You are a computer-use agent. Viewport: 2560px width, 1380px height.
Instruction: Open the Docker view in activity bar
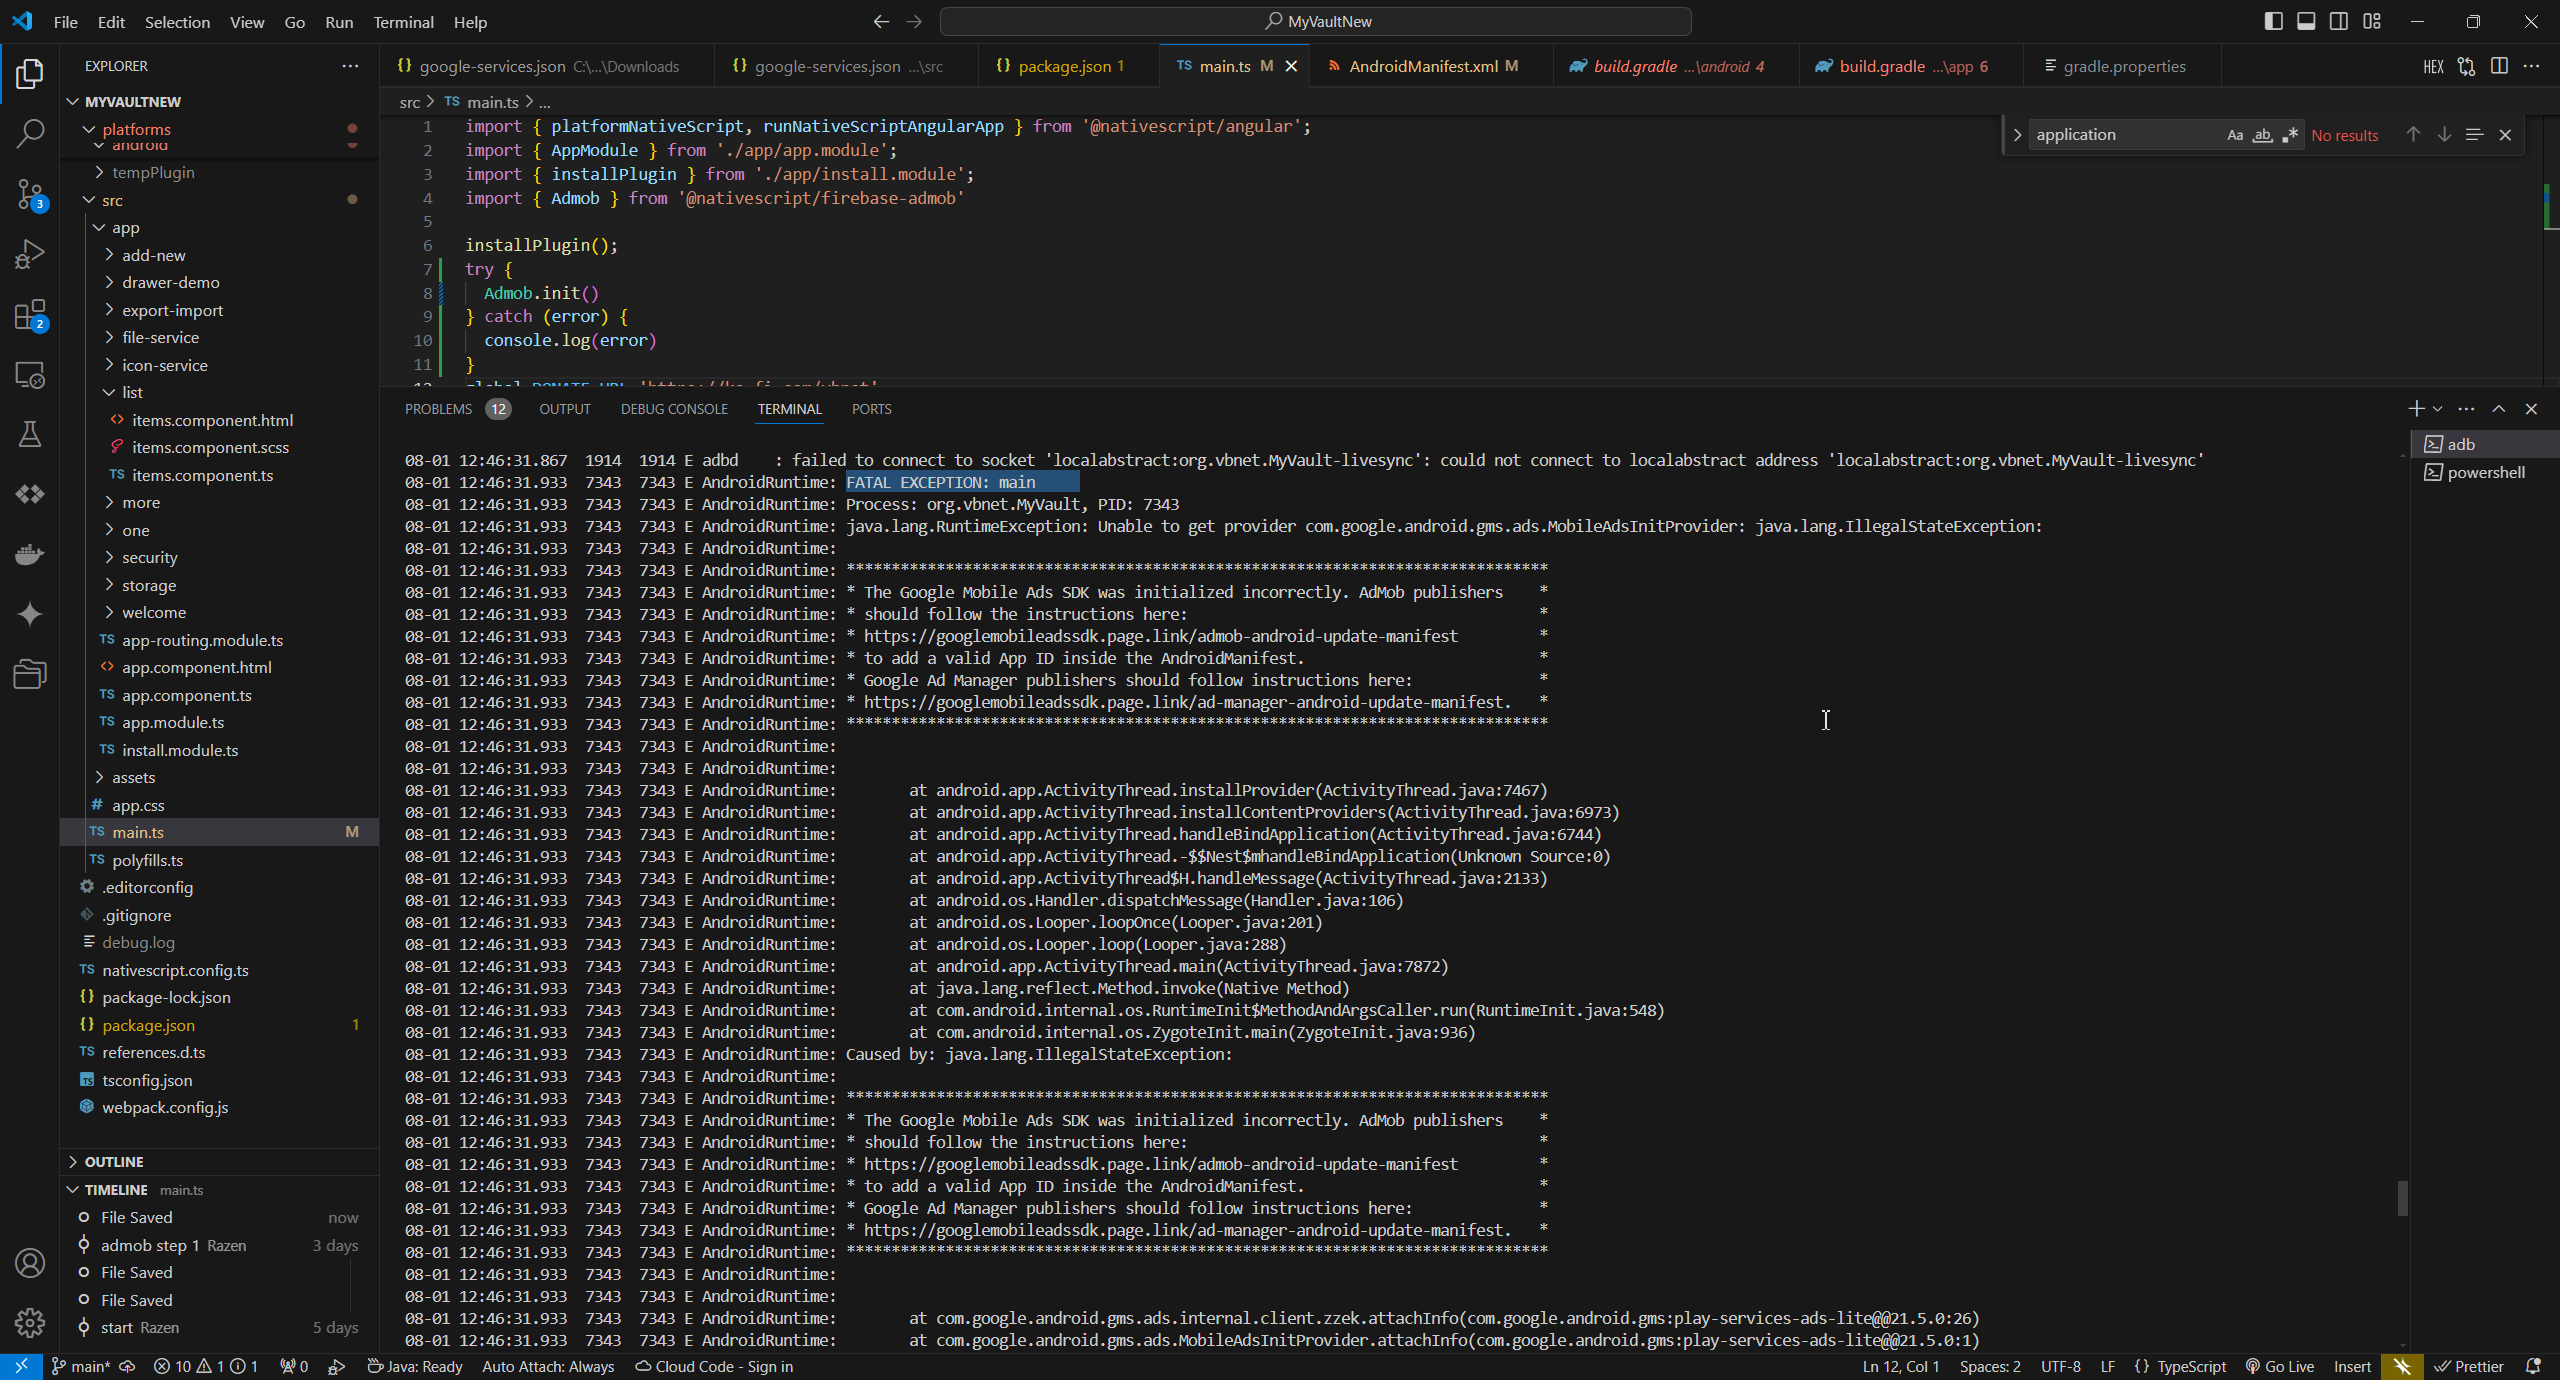(x=30, y=554)
